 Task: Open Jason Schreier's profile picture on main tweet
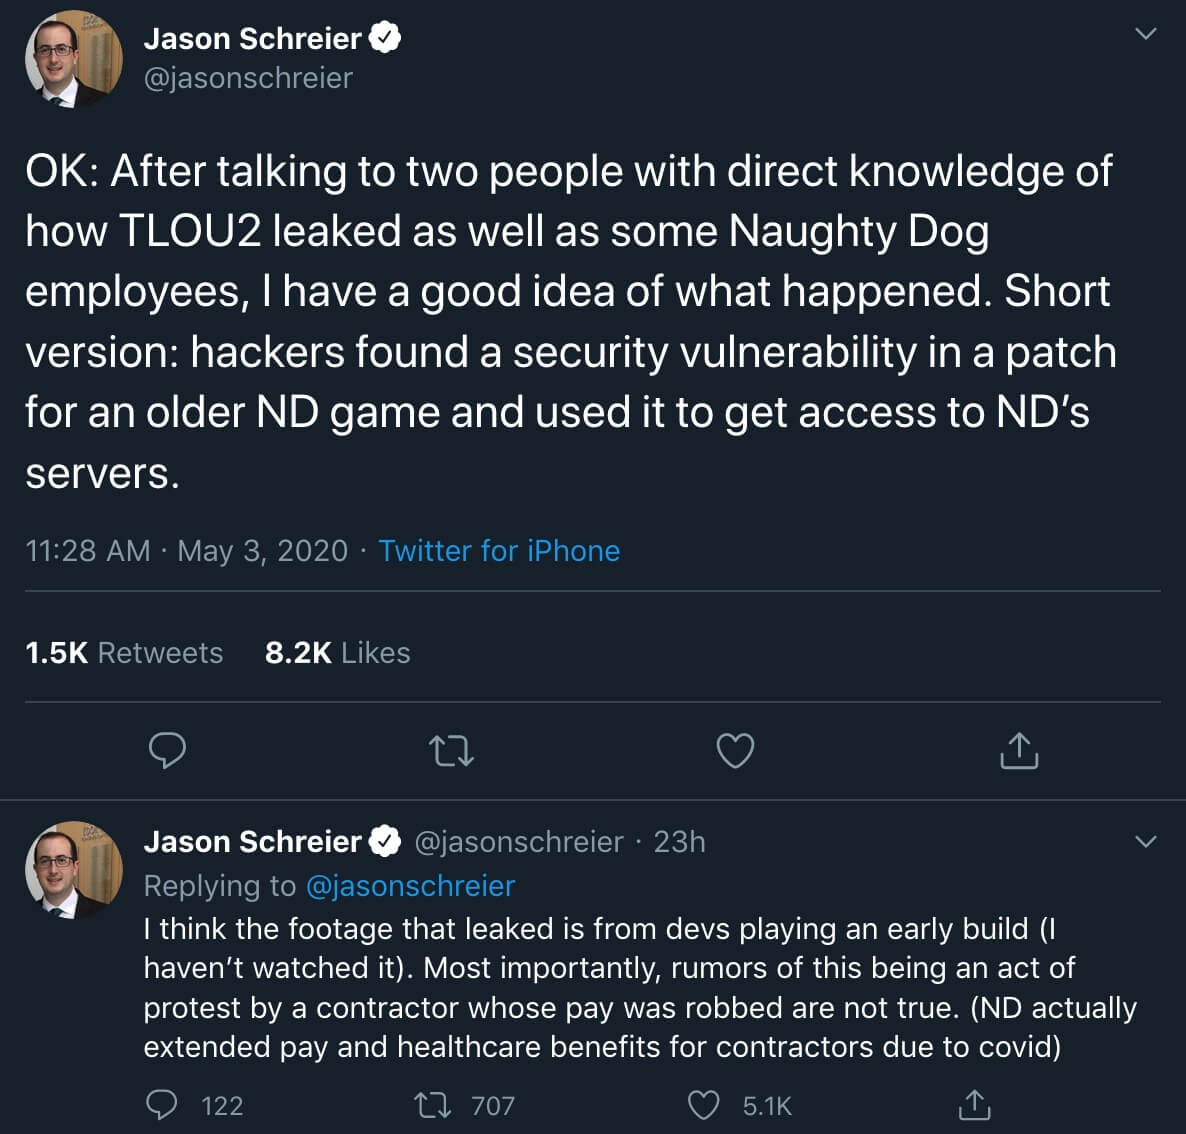(74, 59)
